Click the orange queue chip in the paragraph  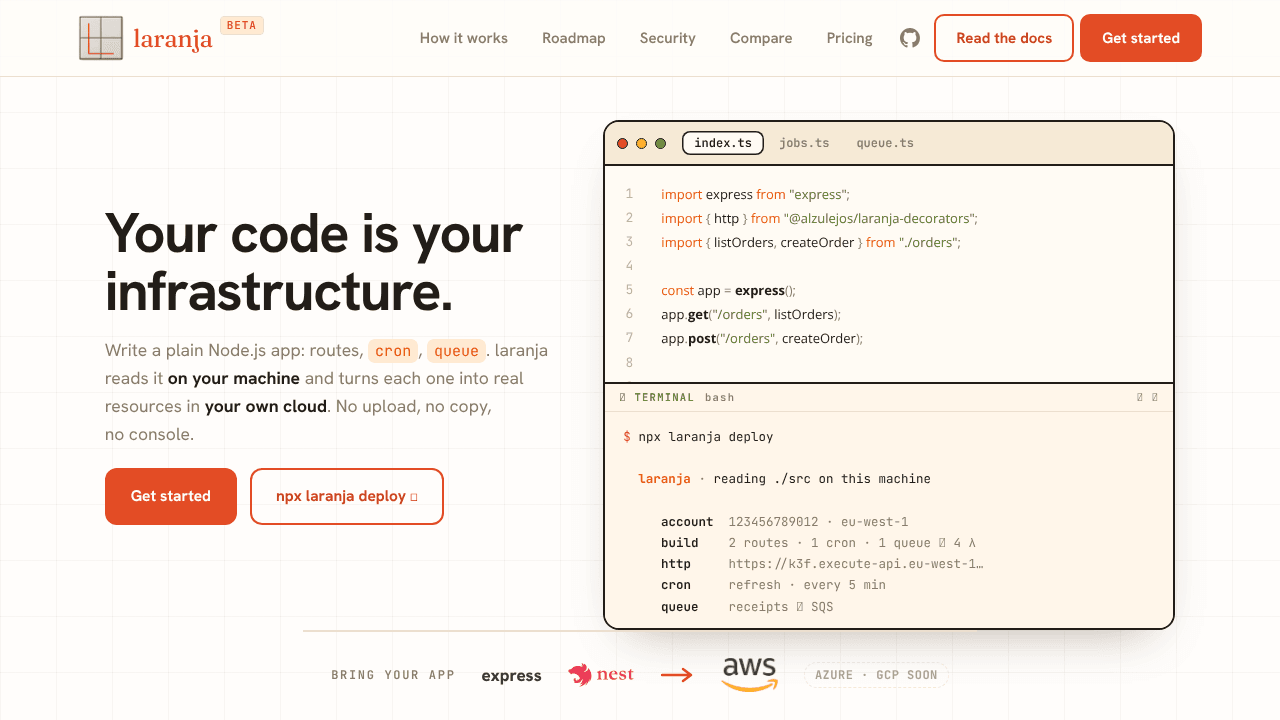[x=457, y=351]
